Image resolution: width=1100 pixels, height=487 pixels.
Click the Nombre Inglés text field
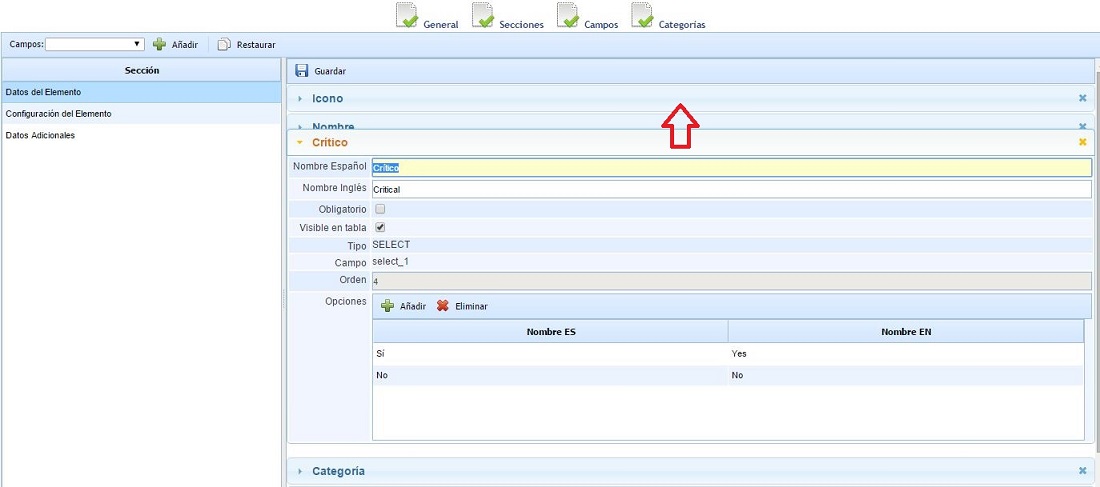[730, 189]
